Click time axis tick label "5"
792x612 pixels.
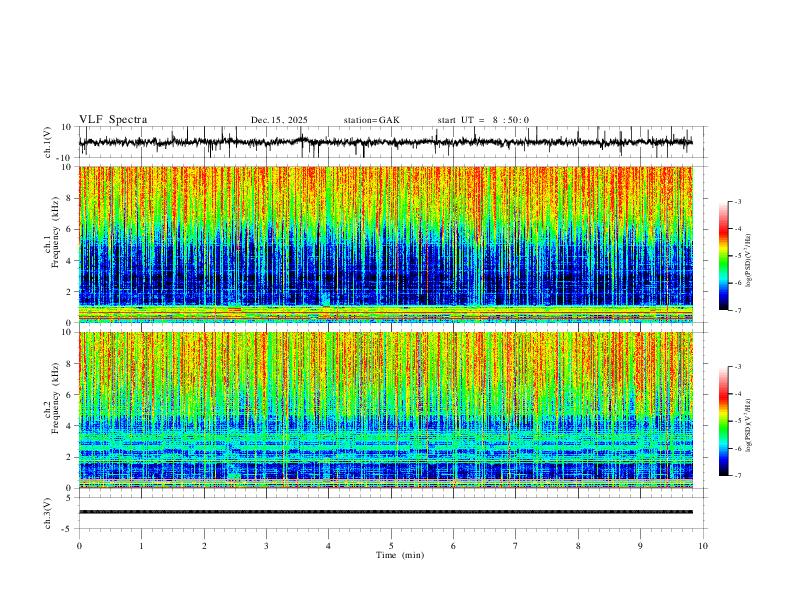(391, 546)
